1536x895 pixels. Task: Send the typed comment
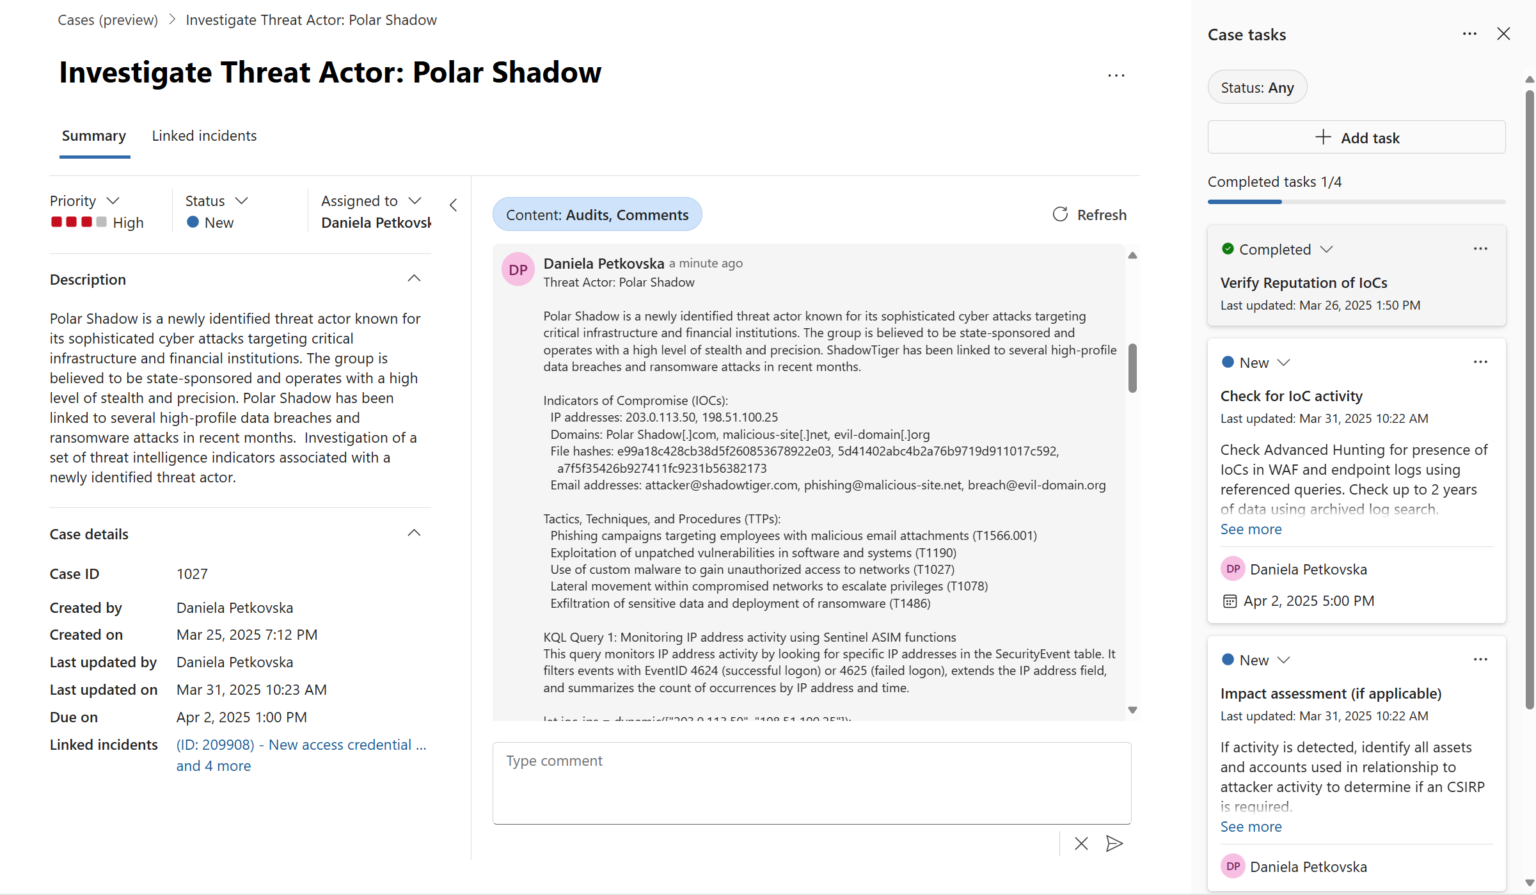click(x=1114, y=843)
